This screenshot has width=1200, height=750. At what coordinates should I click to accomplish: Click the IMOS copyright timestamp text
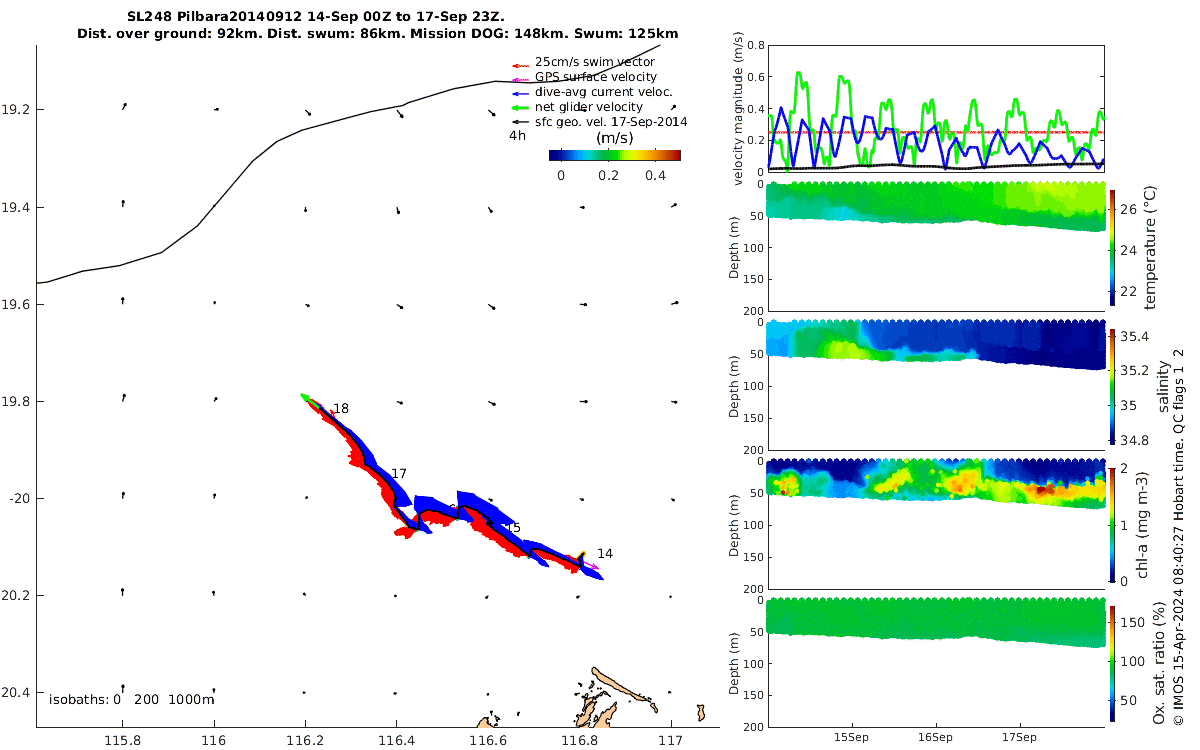[x=1178, y=537]
